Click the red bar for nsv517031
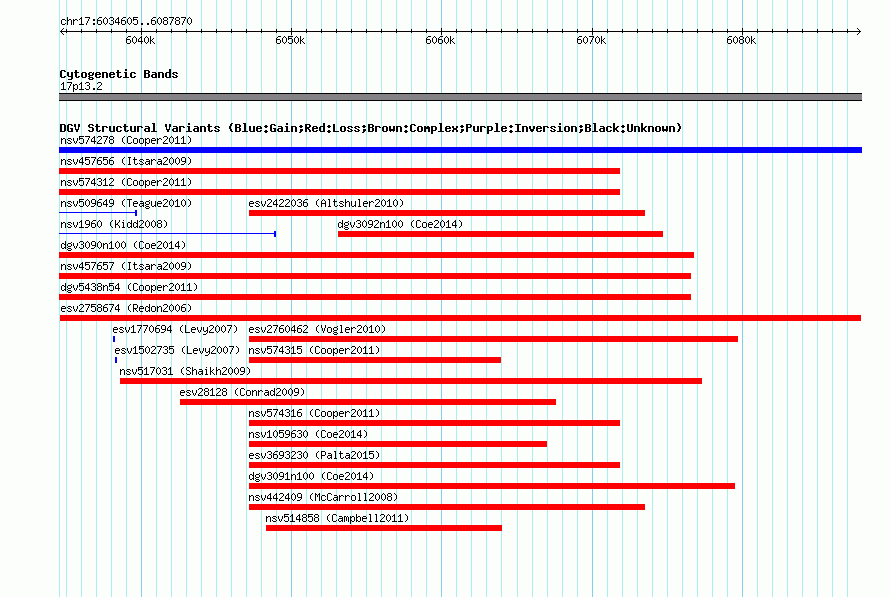 (x=411, y=381)
